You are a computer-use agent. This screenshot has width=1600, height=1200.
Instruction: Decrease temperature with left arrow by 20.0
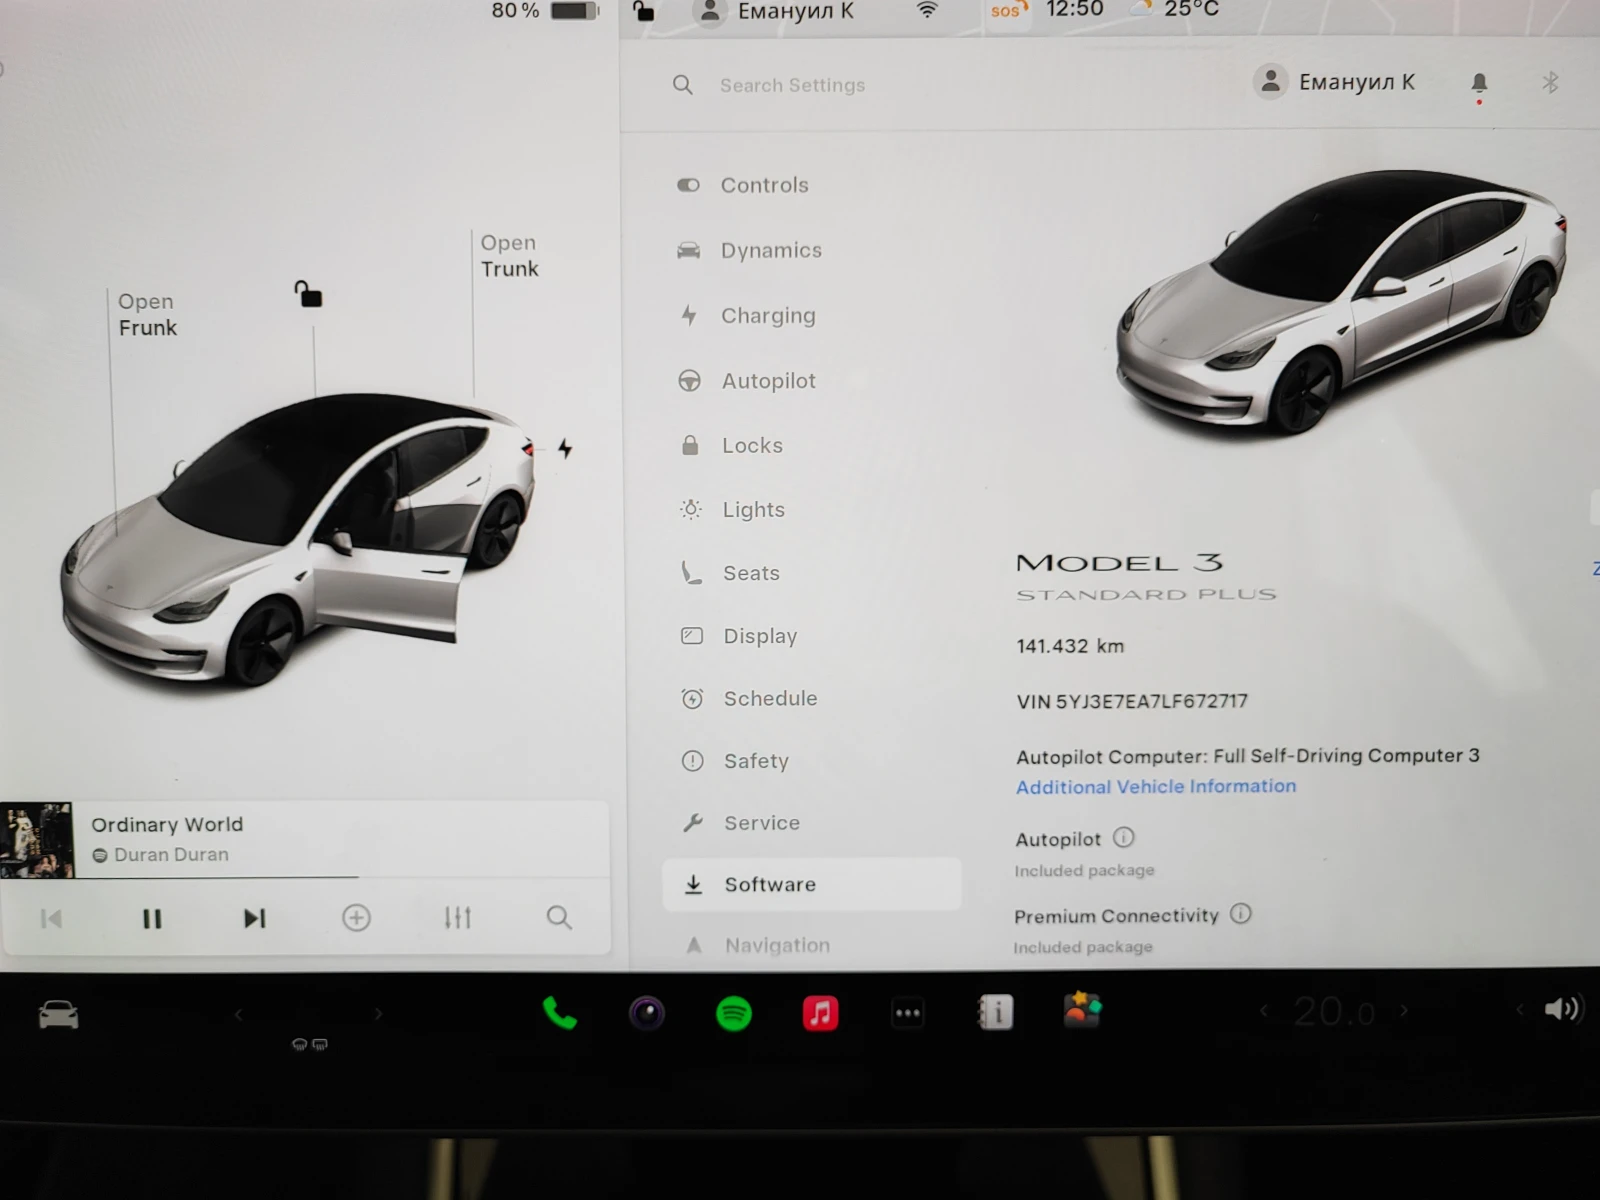(1264, 1012)
